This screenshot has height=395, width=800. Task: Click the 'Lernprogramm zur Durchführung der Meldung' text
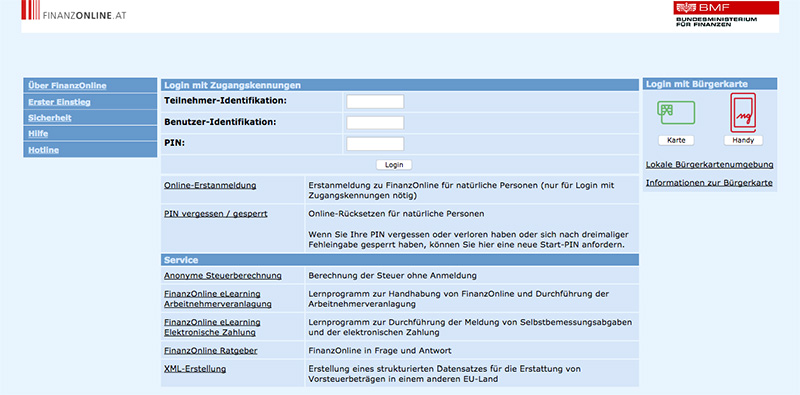click(x=470, y=328)
